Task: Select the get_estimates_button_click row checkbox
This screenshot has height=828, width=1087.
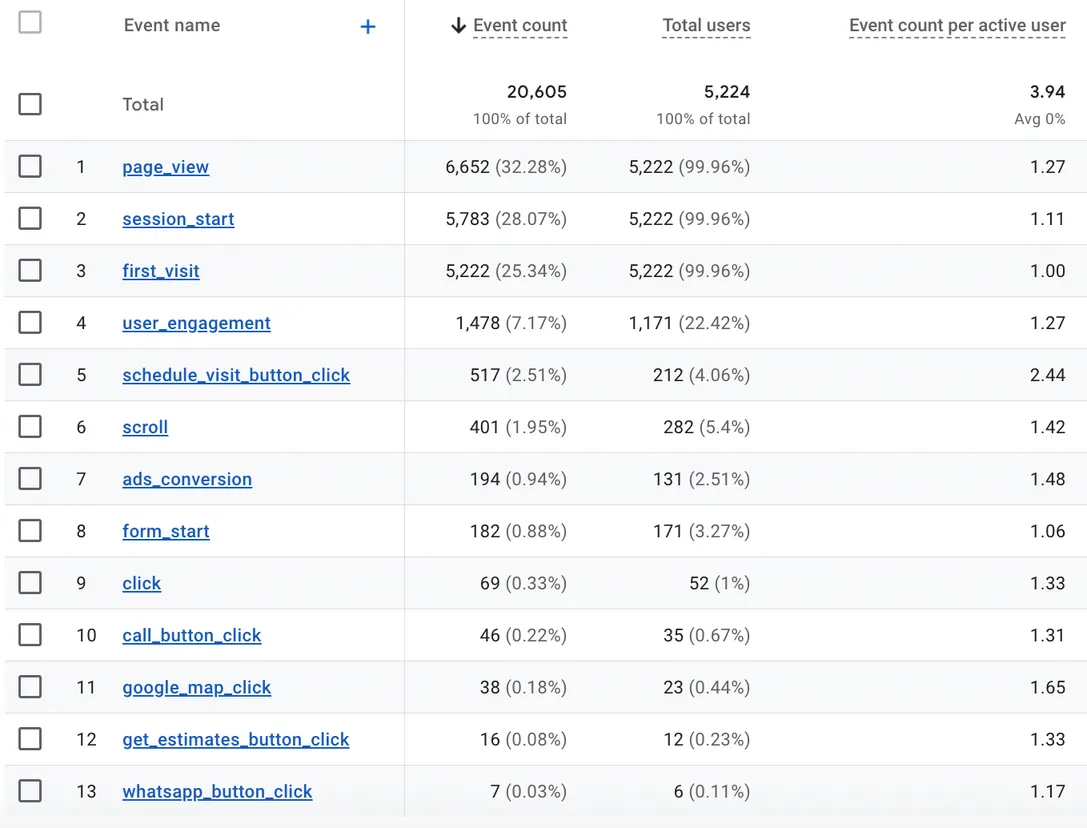Action: (30, 739)
